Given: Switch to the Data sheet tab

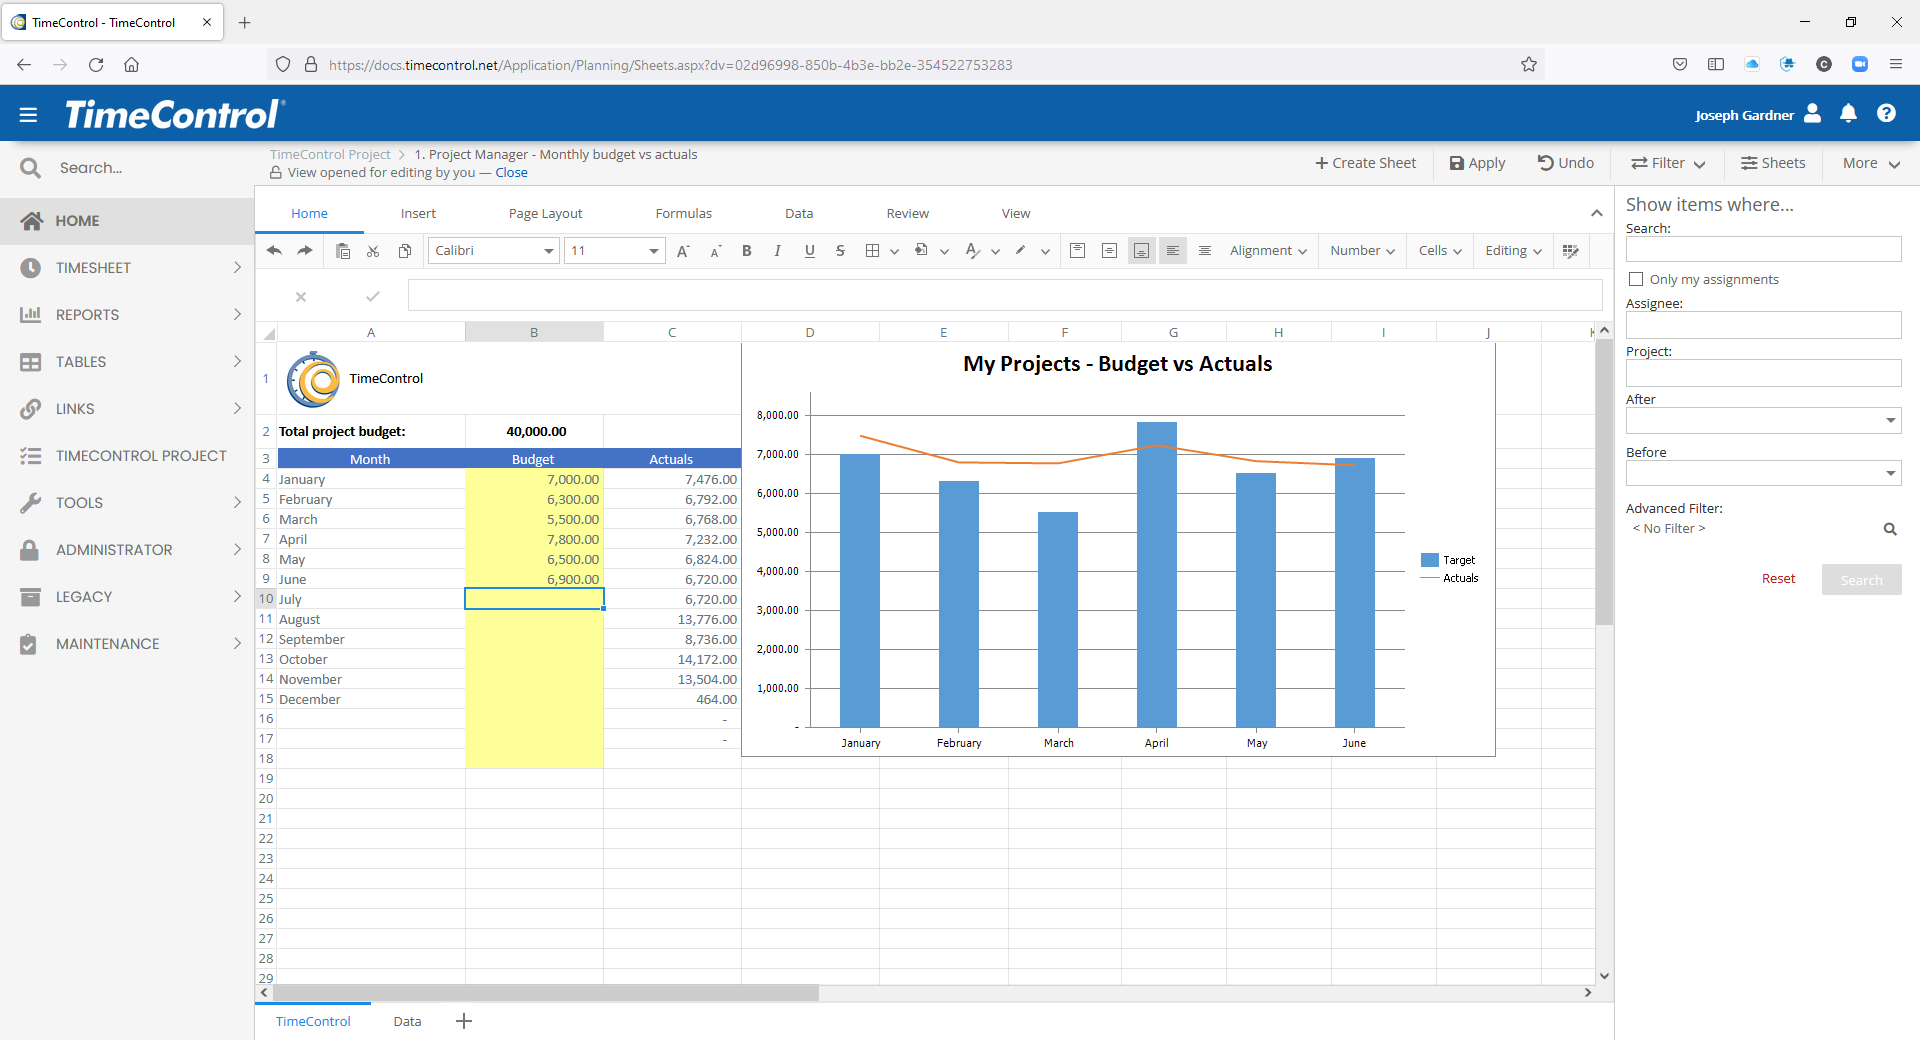Looking at the screenshot, I should click(x=407, y=1021).
